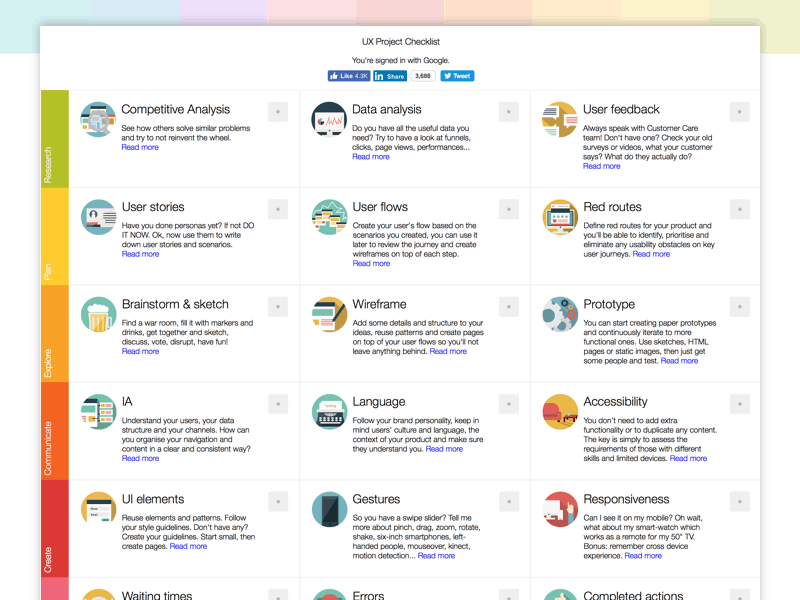Screen dimensions: 800x600
Task: Select the Communicate section tab
Action: [55, 431]
